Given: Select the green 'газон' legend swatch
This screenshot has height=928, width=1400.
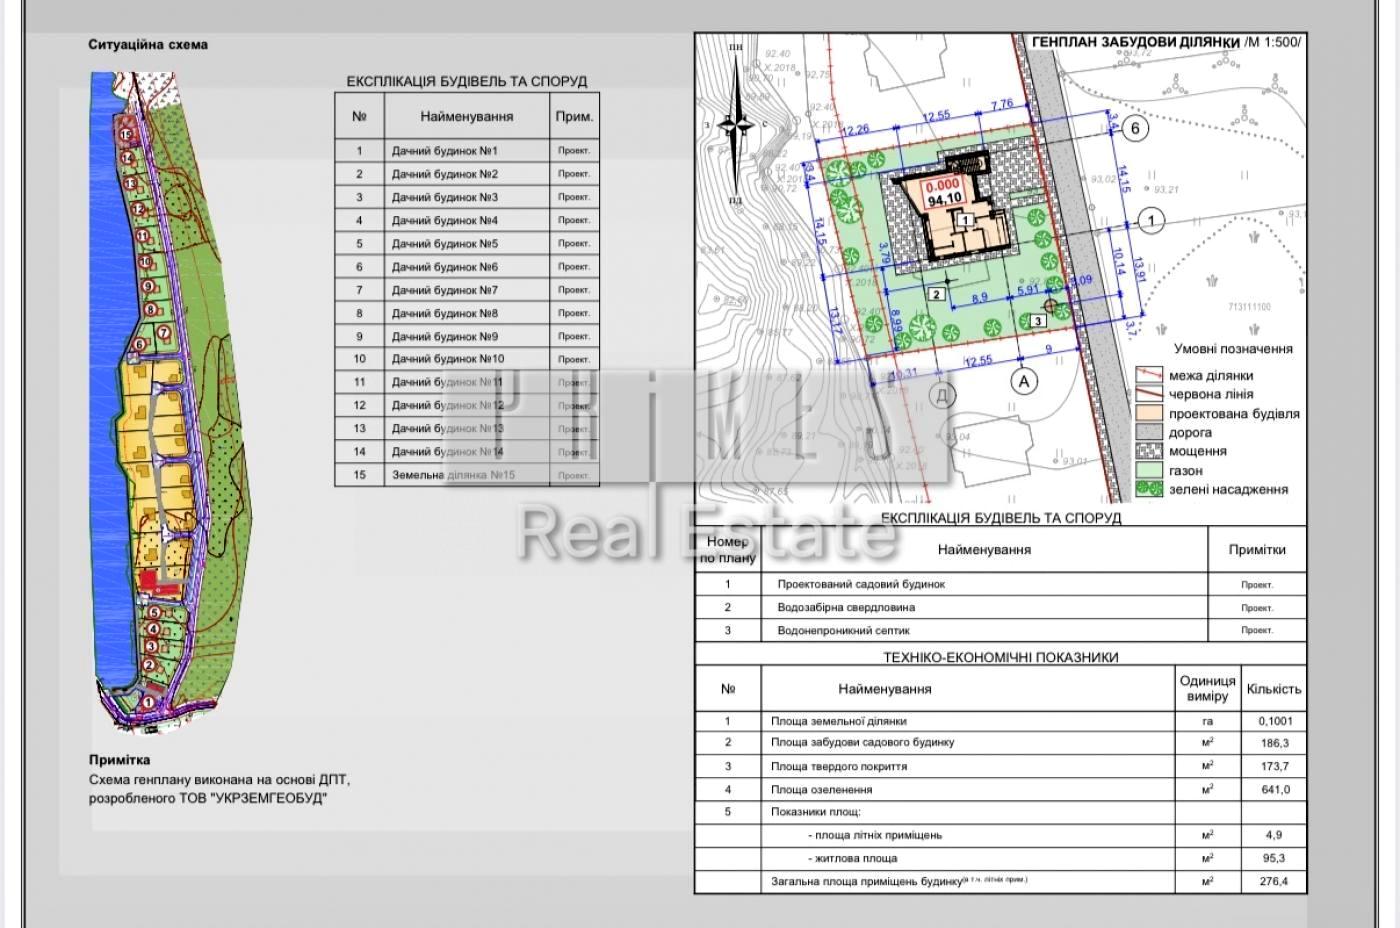Looking at the screenshot, I should pyautogui.click(x=1149, y=471).
